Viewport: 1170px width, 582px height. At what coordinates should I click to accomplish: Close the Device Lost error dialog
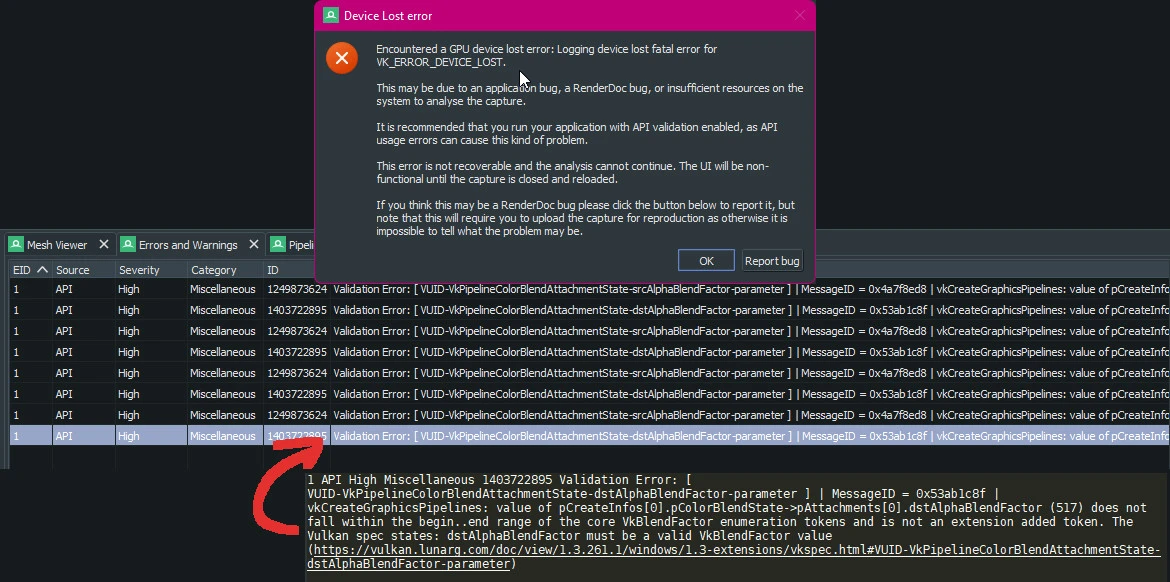[799, 15]
